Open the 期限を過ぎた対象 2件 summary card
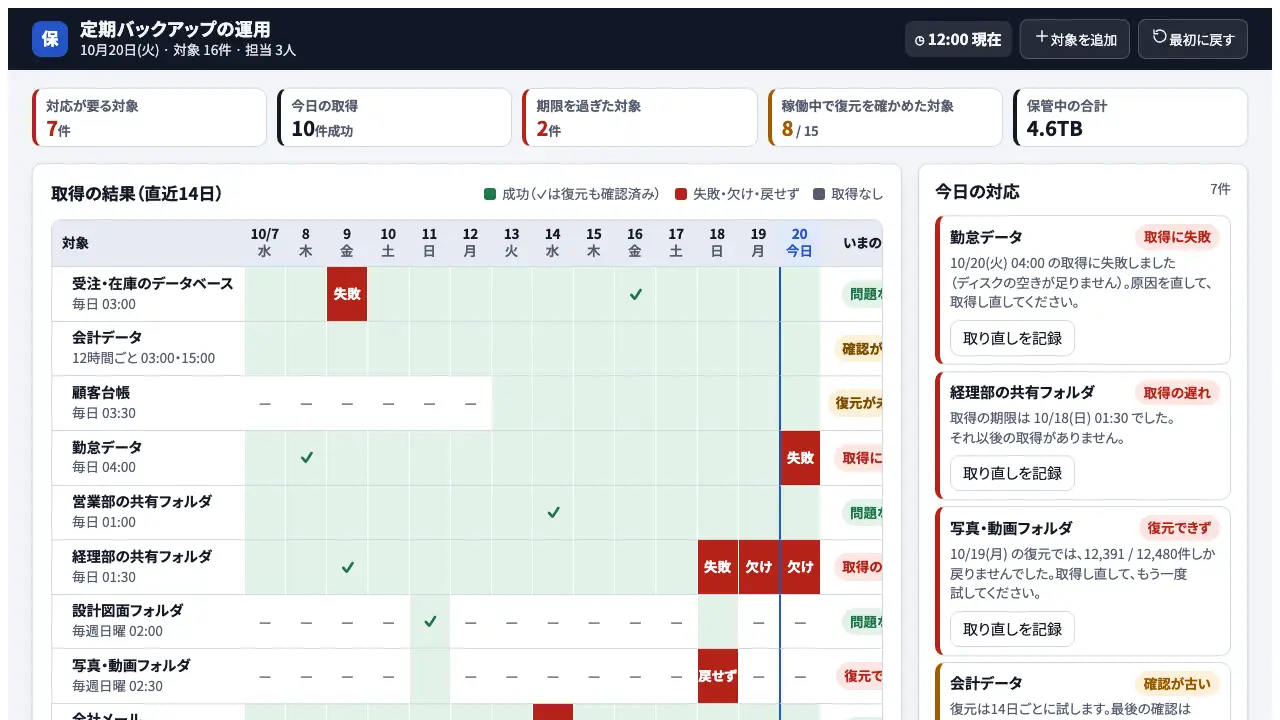 [x=639, y=117]
